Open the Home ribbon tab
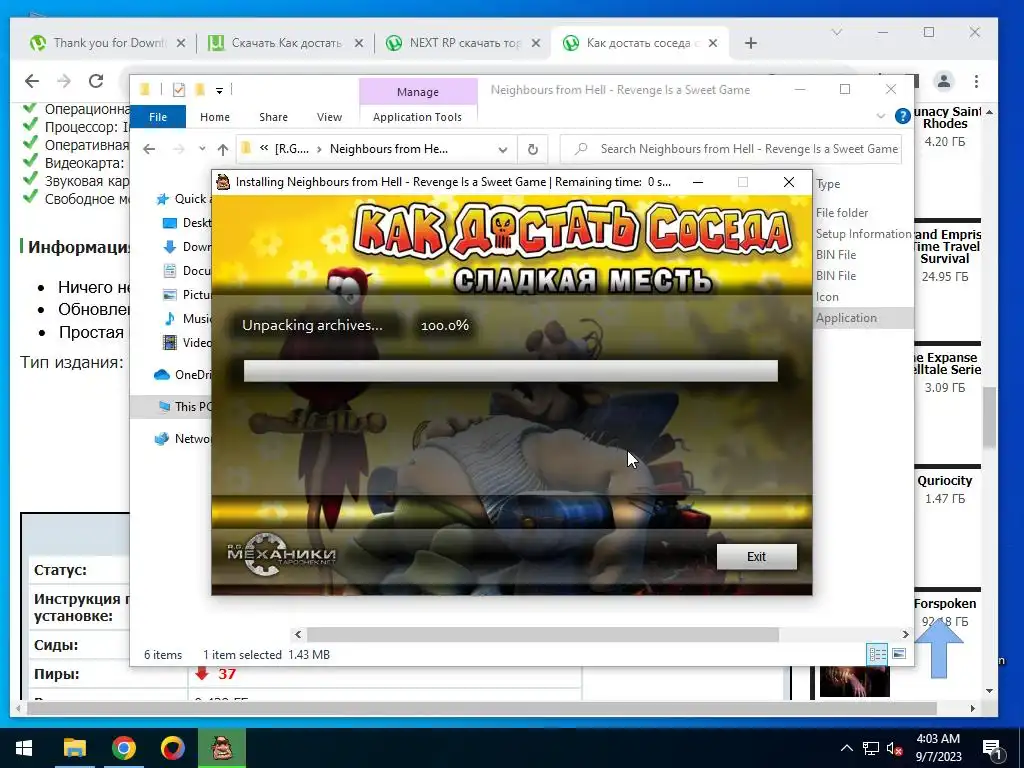 coord(215,117)
